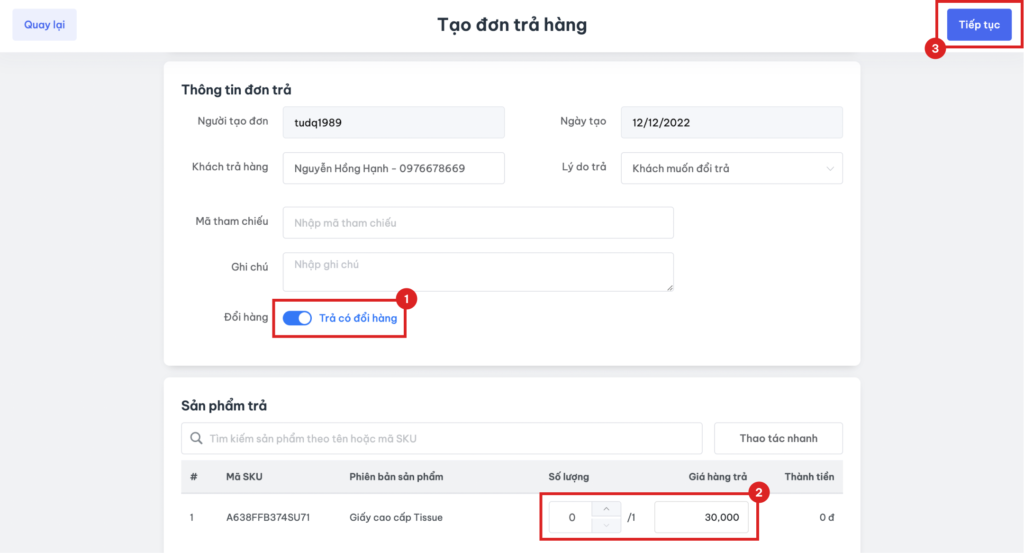Decrease return quantity with down arrow
Screen dimensions: 1024x553
tap(606, 525)
